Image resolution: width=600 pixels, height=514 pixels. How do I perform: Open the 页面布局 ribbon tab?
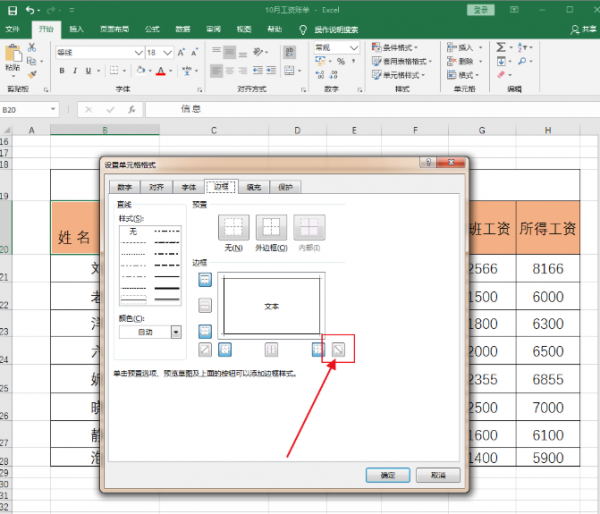(x=114, y=29)
